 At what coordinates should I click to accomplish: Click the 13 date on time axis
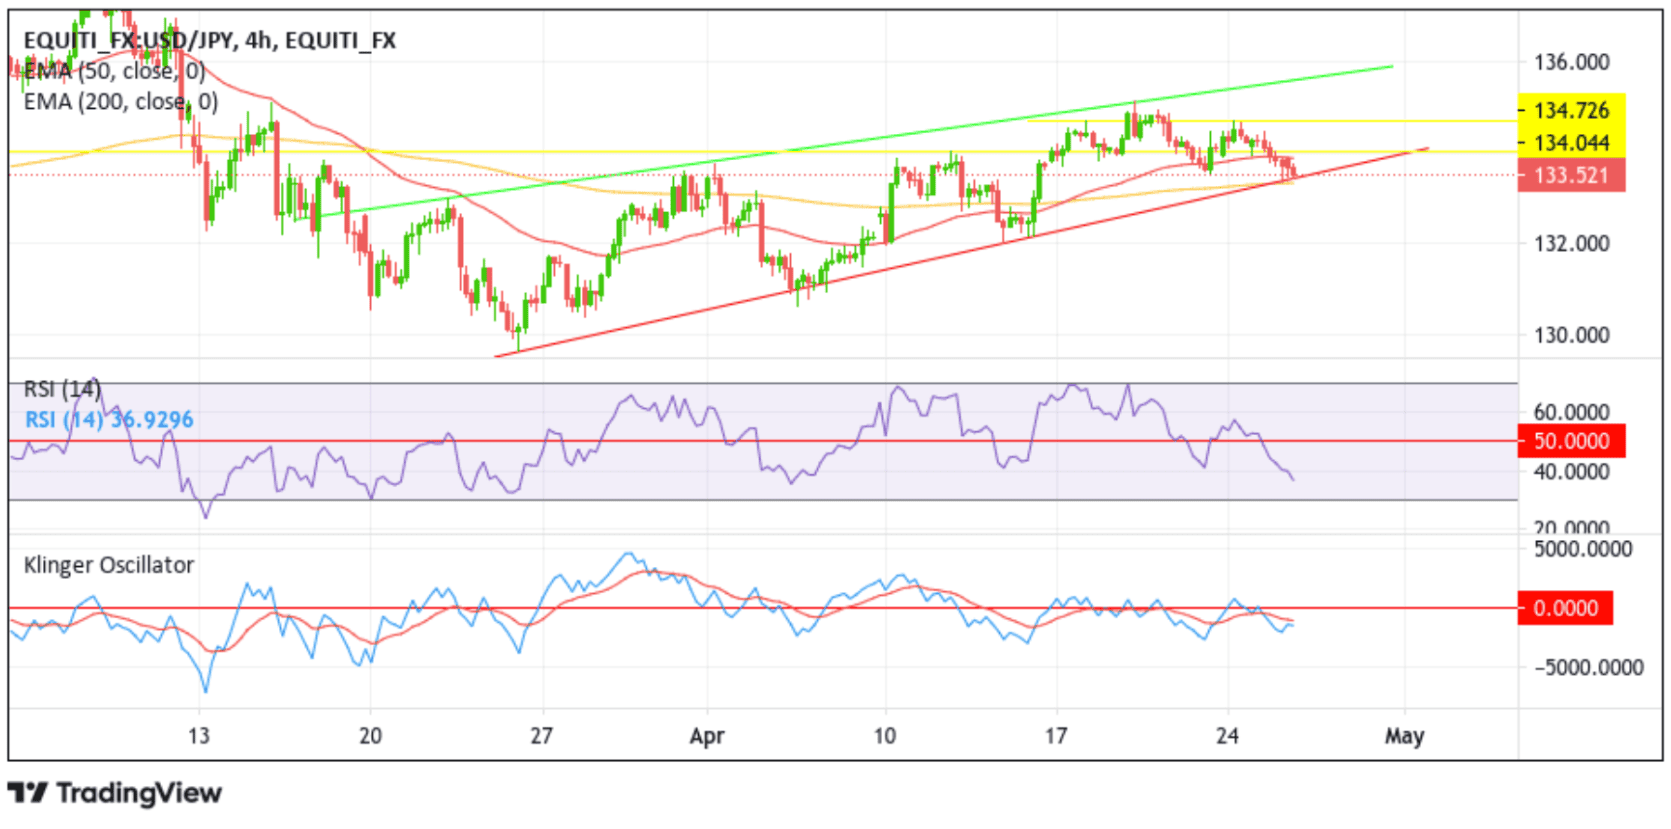coord(199,736)
